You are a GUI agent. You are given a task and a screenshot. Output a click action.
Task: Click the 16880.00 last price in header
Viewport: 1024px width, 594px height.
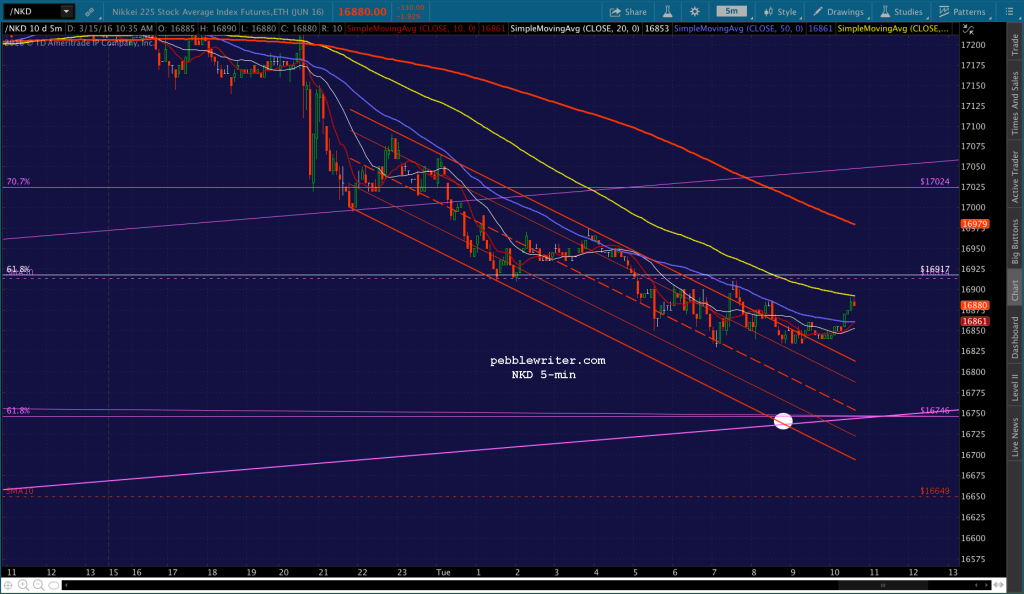(x=362, y=12)
